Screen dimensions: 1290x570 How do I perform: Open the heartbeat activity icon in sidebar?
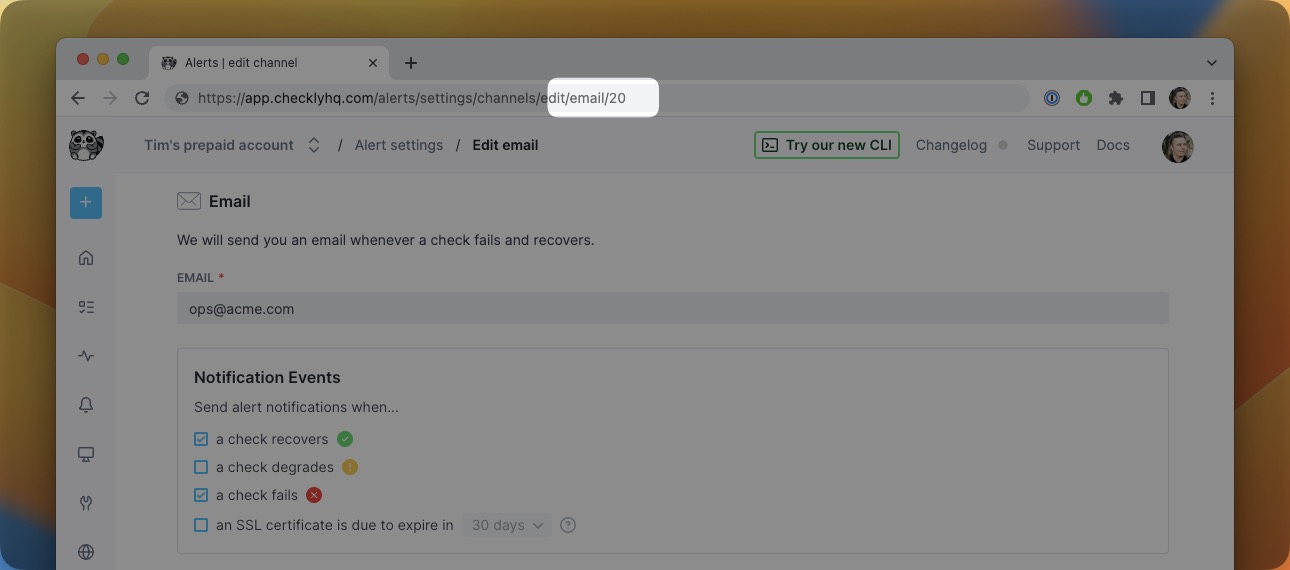(86, 356)
